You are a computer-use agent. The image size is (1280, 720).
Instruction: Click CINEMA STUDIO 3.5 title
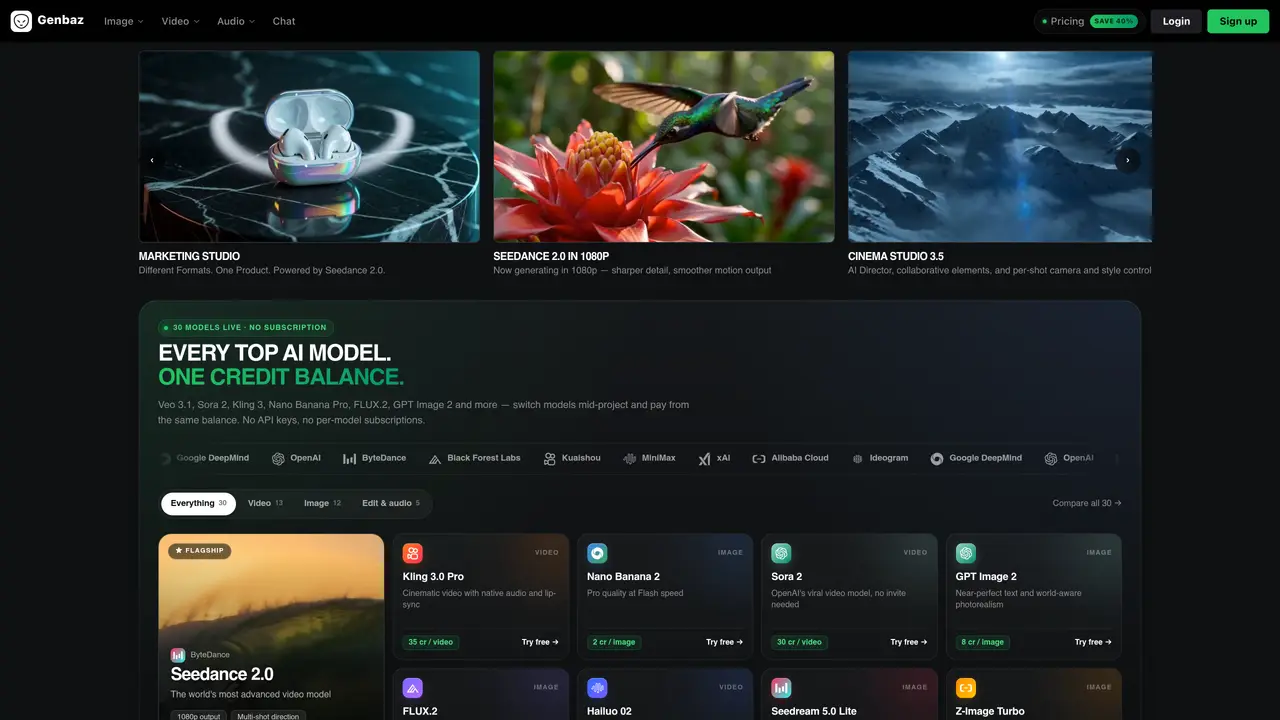[x=896, y=256]
